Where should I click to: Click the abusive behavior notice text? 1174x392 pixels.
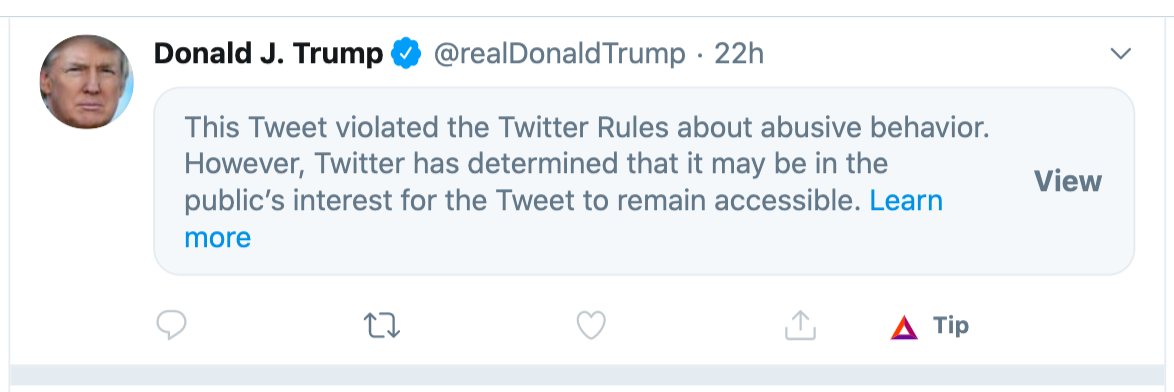pyautogui.click(x=587, y=128)
